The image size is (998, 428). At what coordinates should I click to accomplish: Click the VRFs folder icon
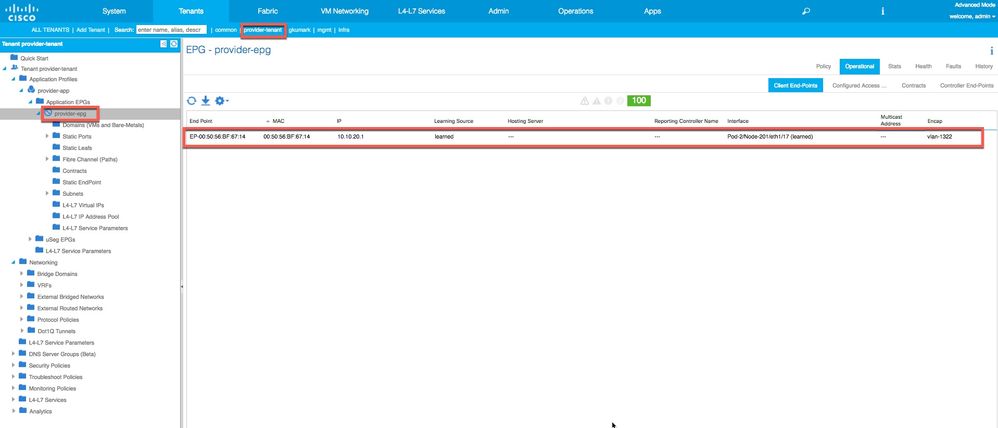(31, 285)
